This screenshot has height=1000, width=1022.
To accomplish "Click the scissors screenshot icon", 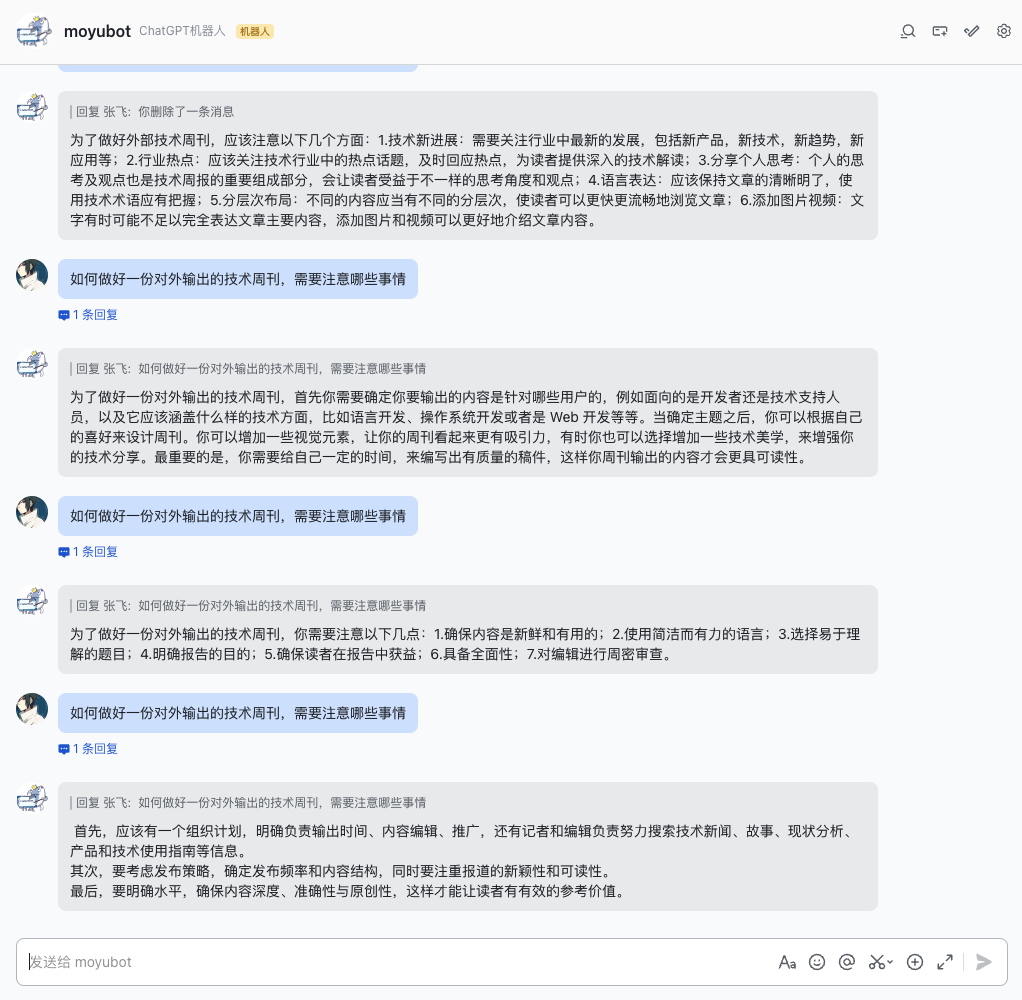I will point(877,962).
